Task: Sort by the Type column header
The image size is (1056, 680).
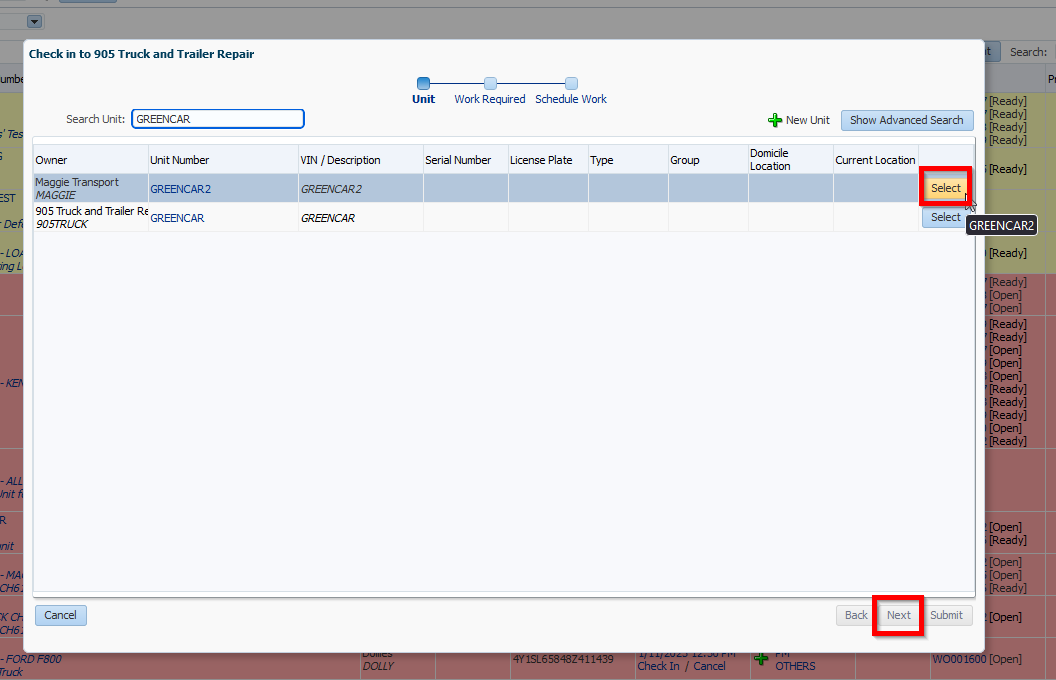Action: (x=628, y=160)
